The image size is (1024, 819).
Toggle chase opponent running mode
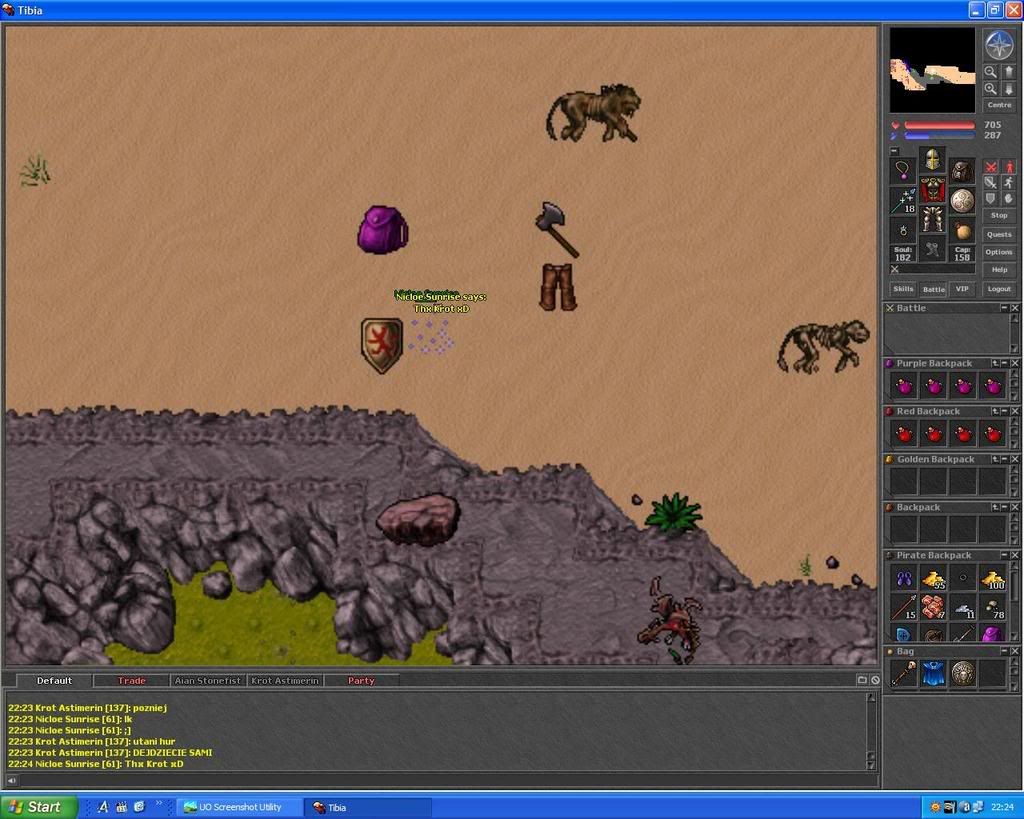click(x=1010, y=183)
